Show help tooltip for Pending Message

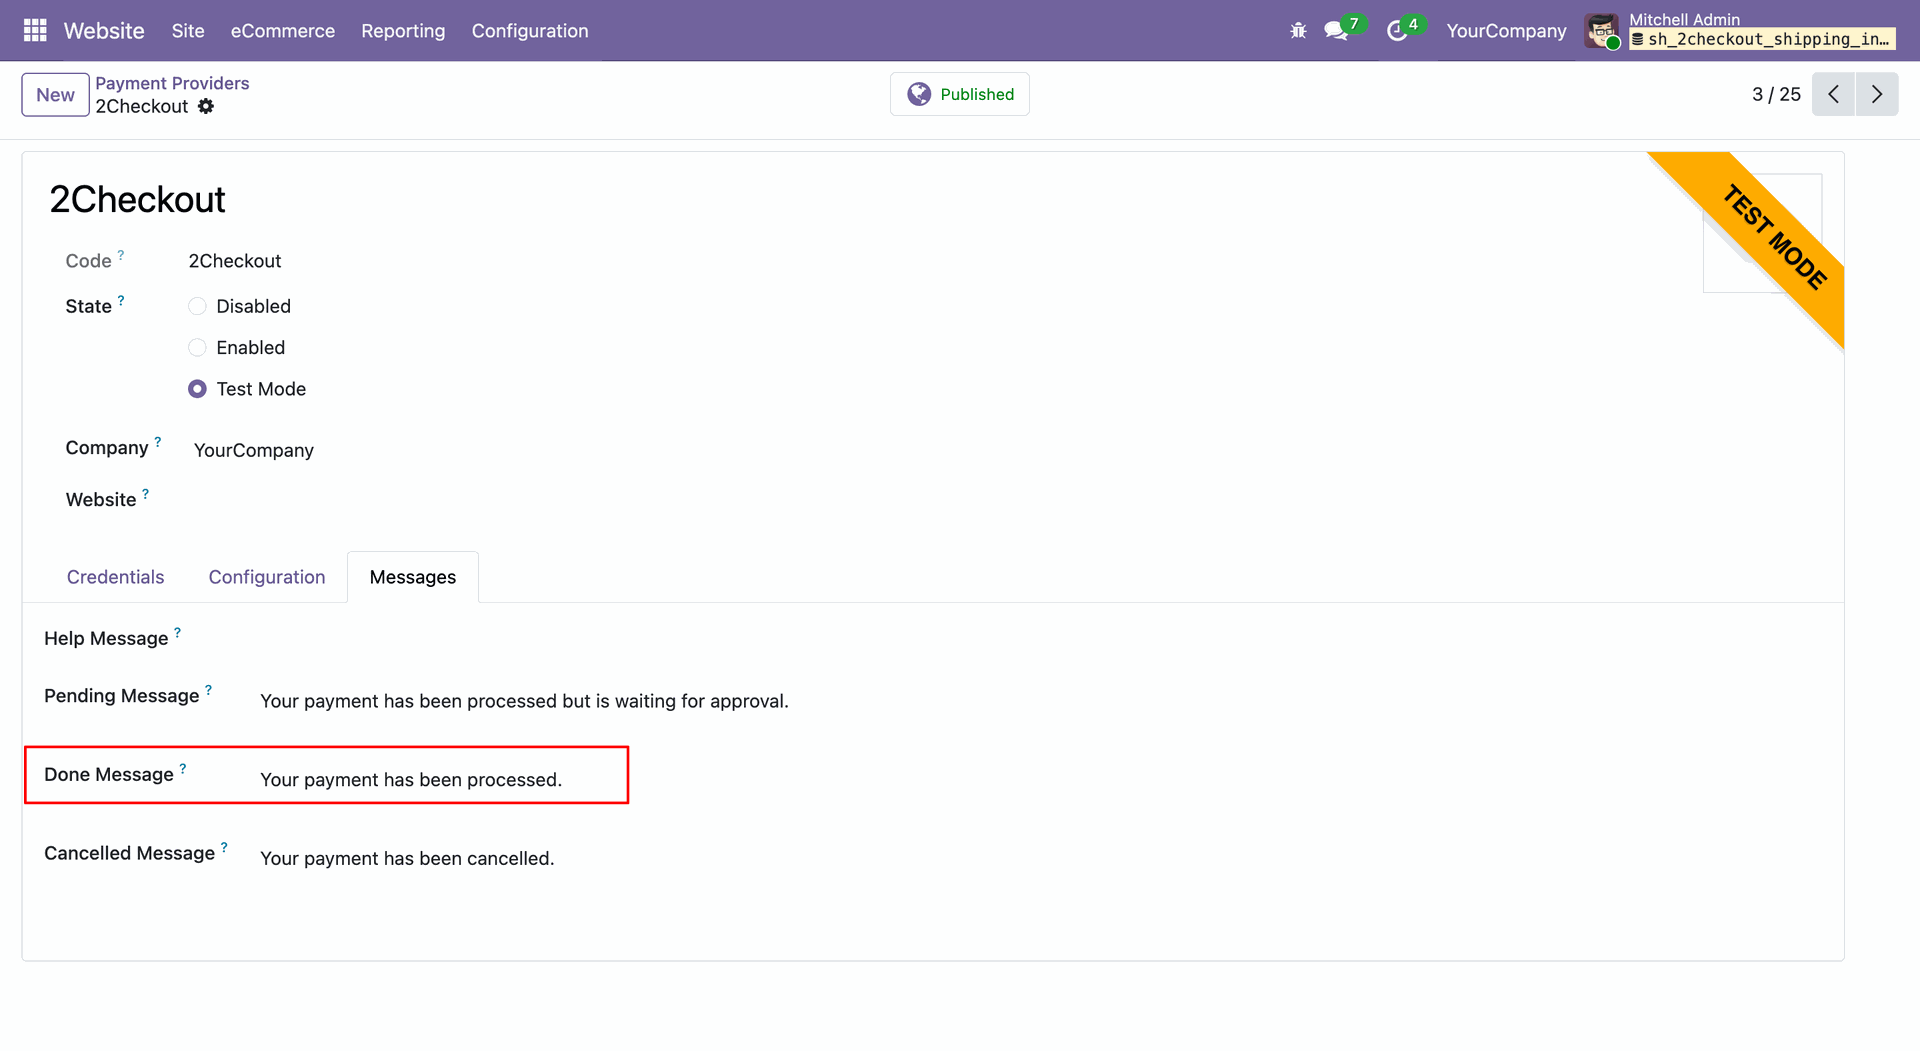point(209,689)
